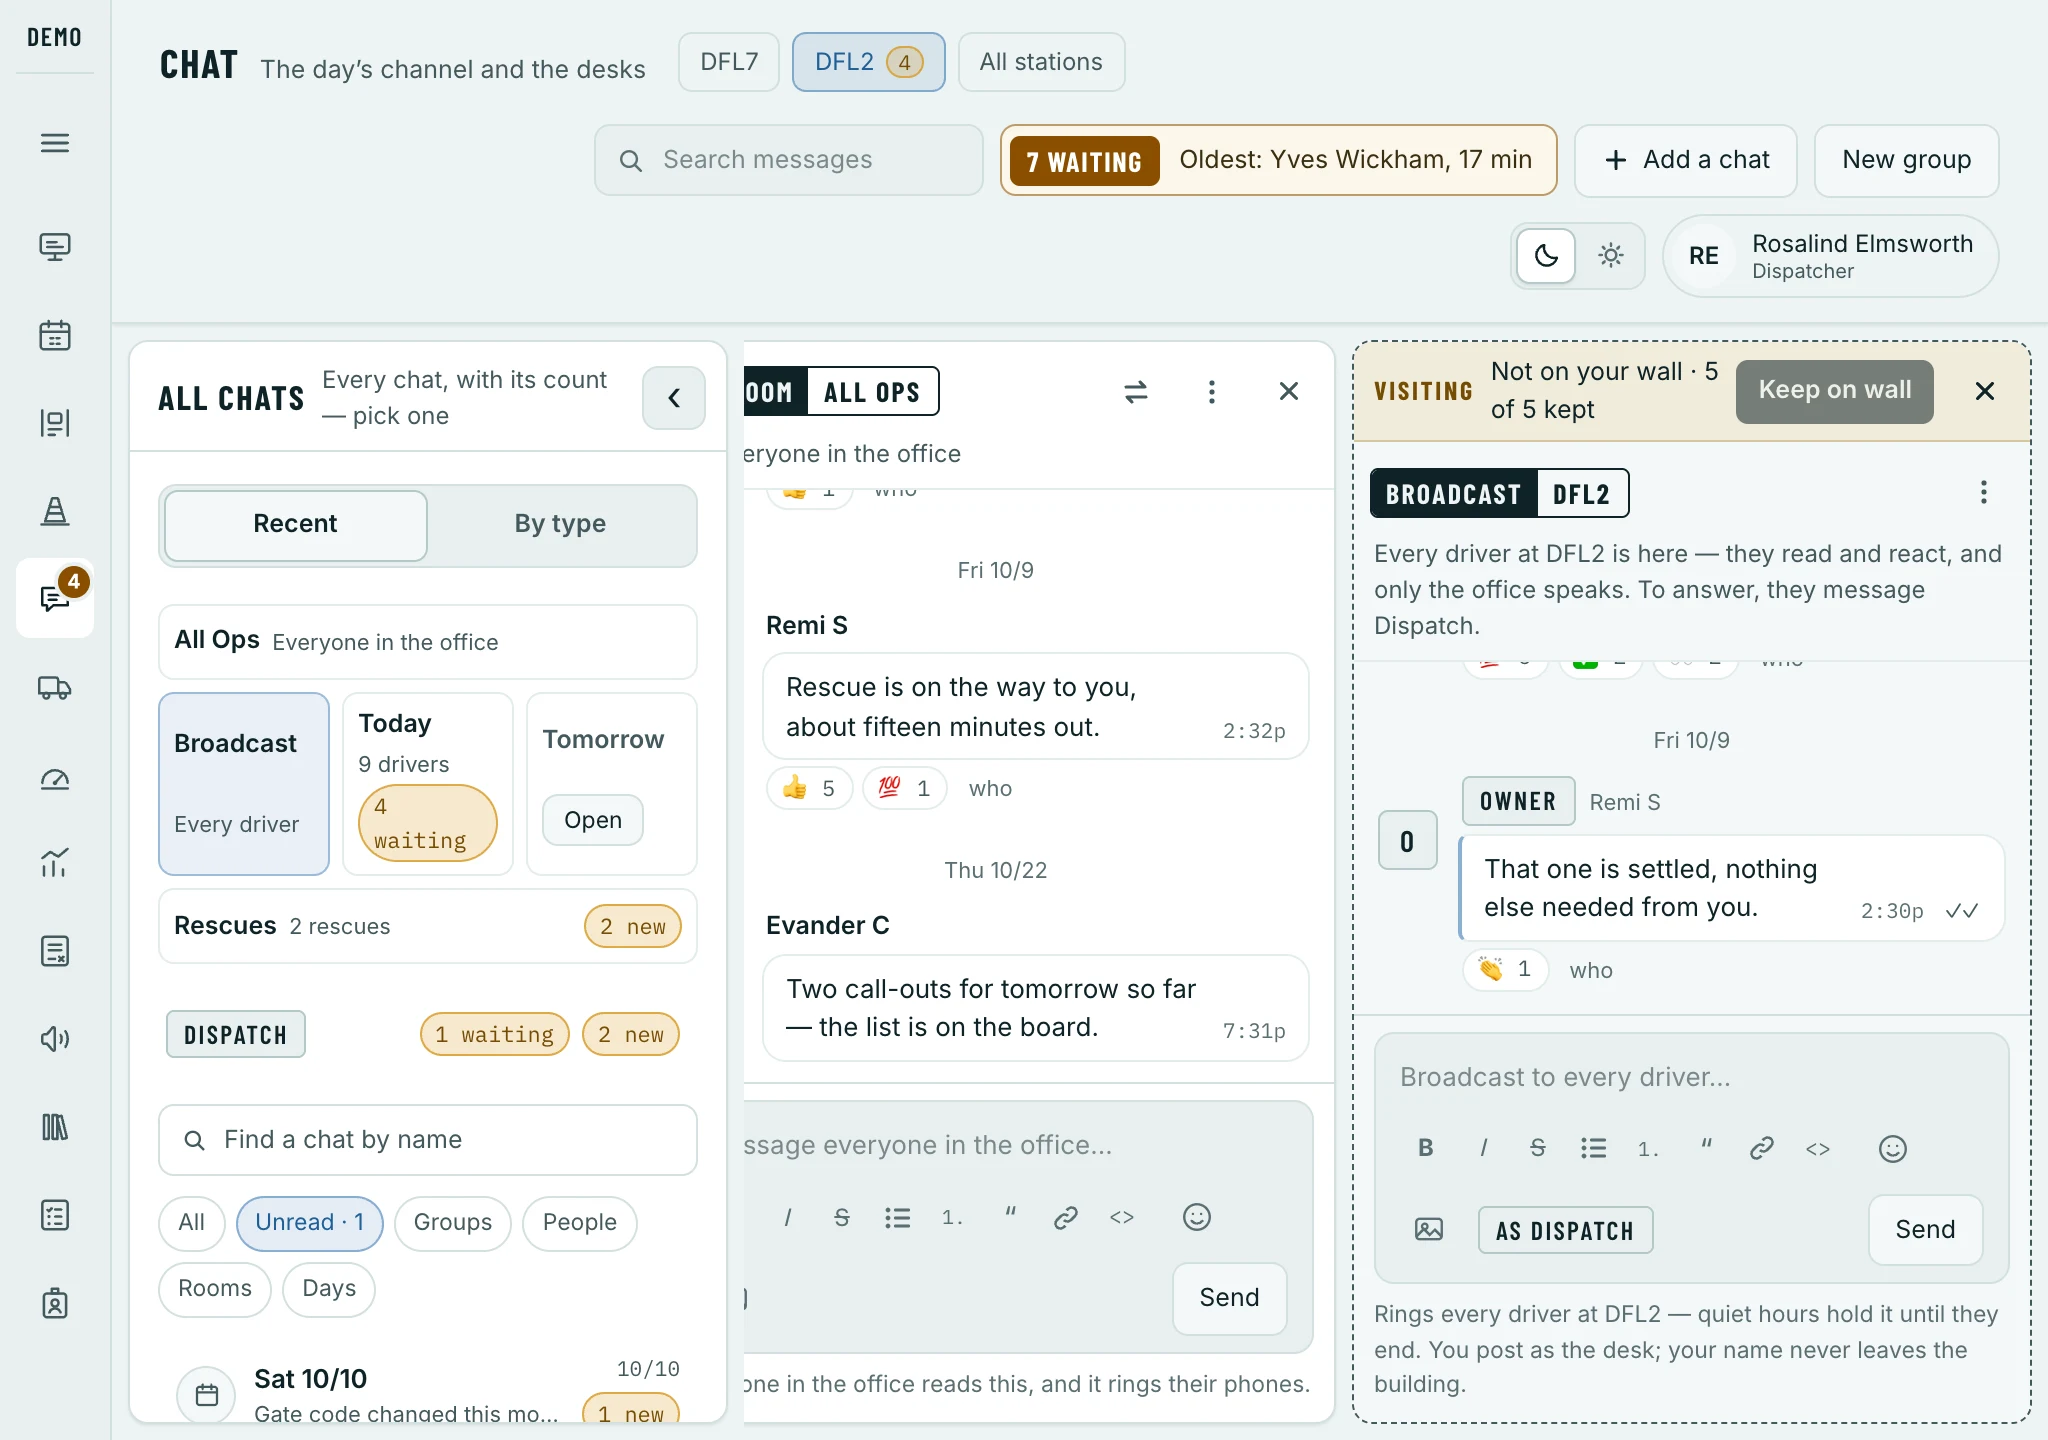Switch to light mode sun toggle
Screen dimensions: 2048x1440
click(1610, 256)
